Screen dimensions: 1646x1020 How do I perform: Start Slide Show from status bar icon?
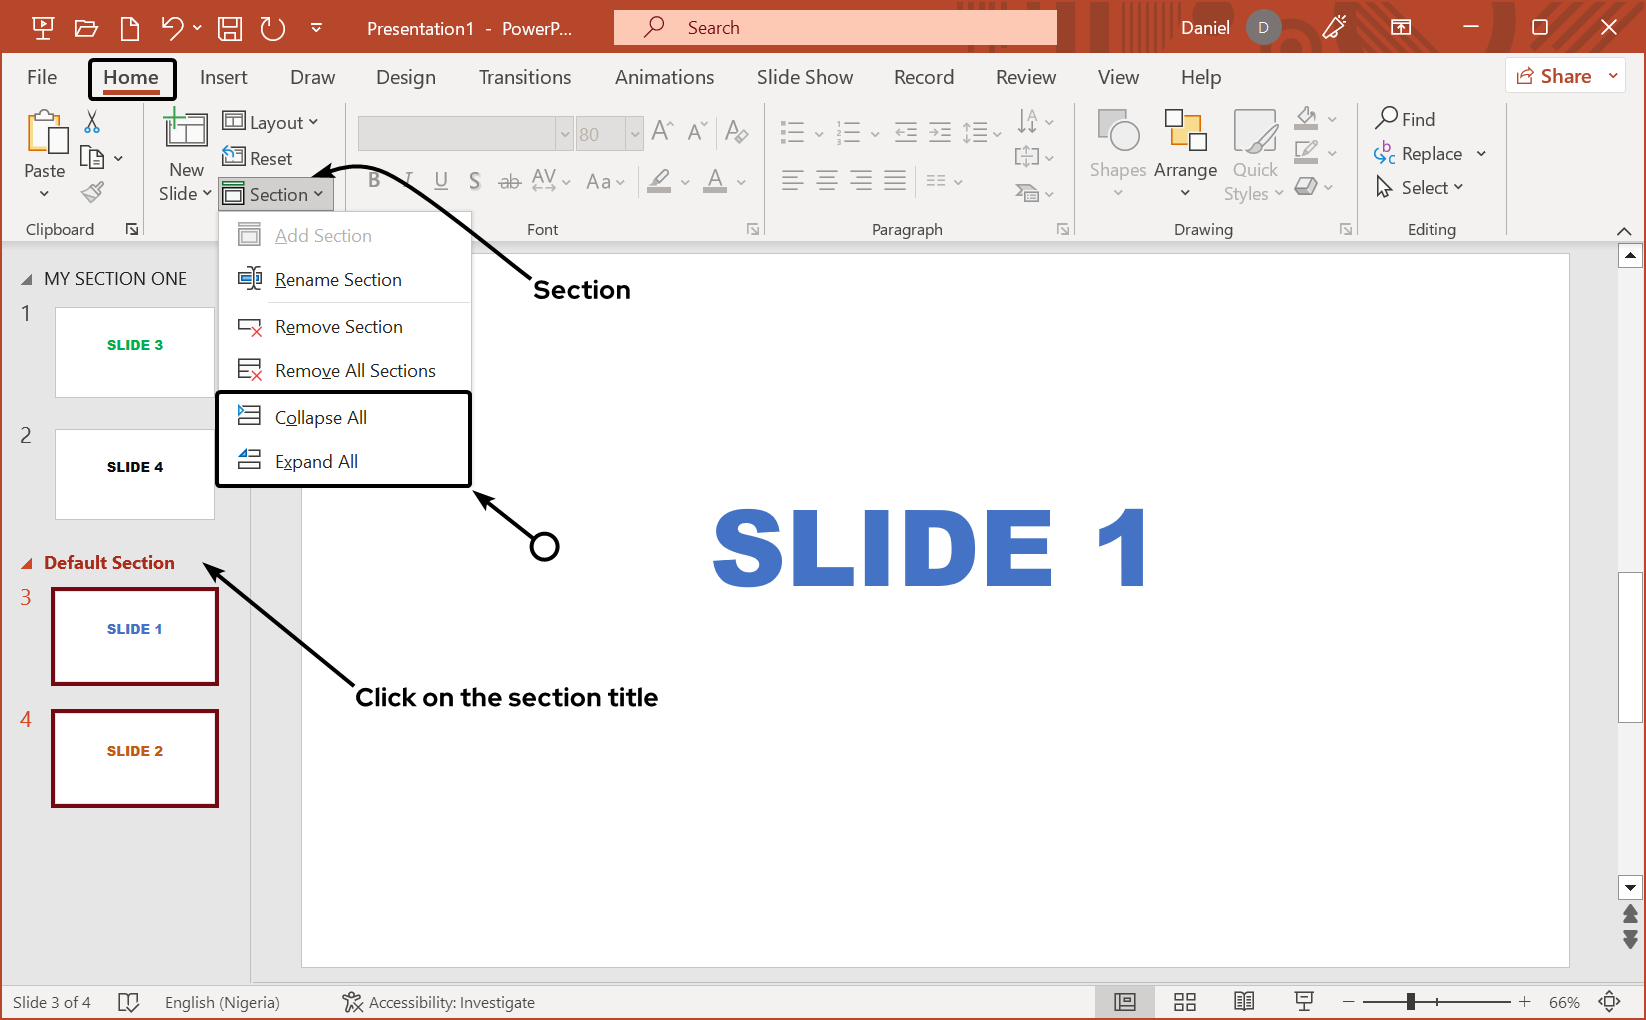pos(1304,1002)
